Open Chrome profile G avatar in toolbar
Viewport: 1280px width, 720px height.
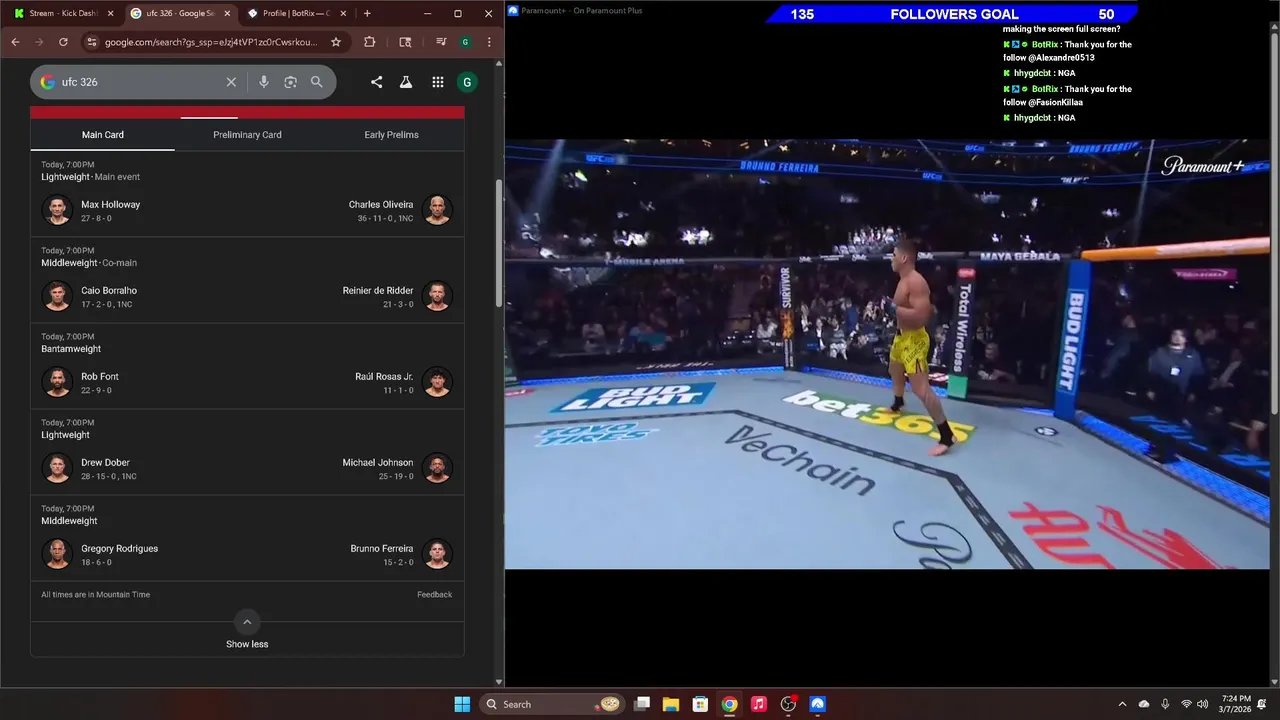coord(465,42)
